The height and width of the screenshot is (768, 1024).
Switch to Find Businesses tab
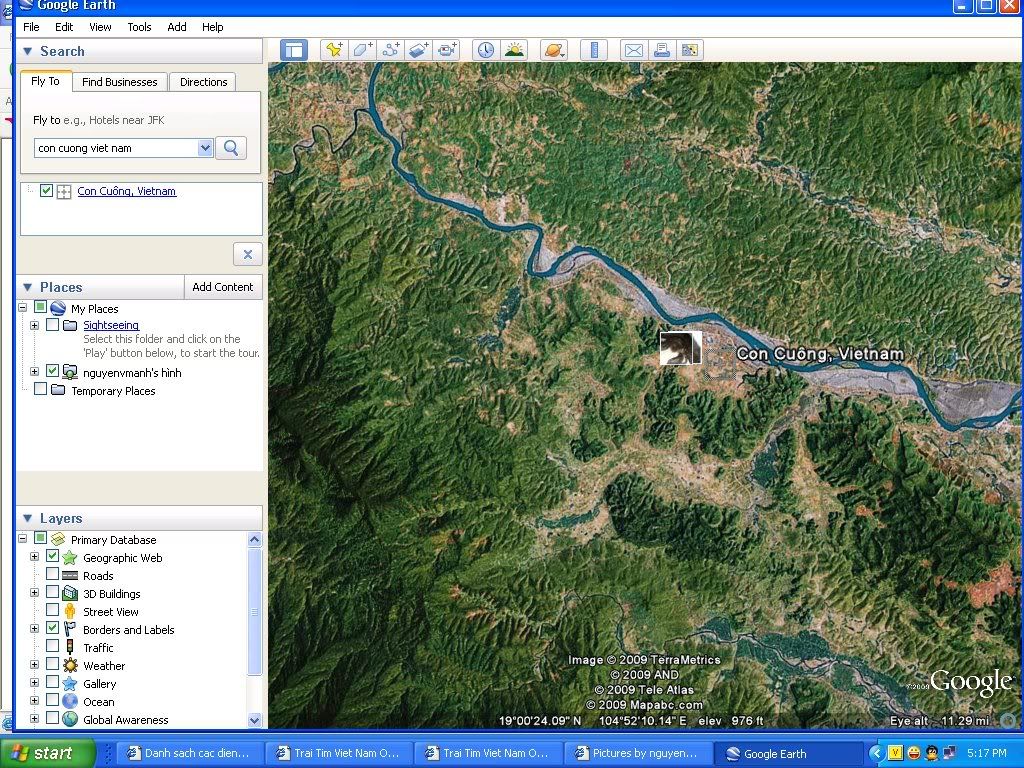click(120, 82)
